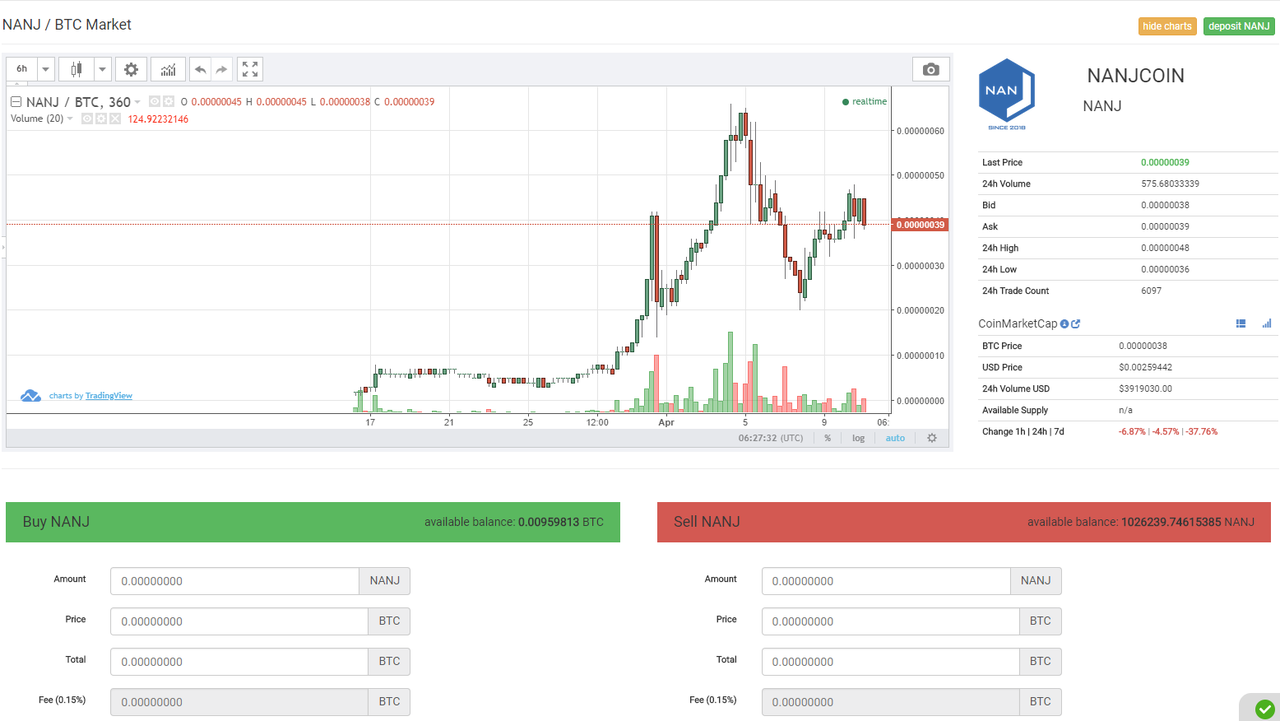
Task: Toggle percentage scale on price axis
Action: [x=827, y=438]
